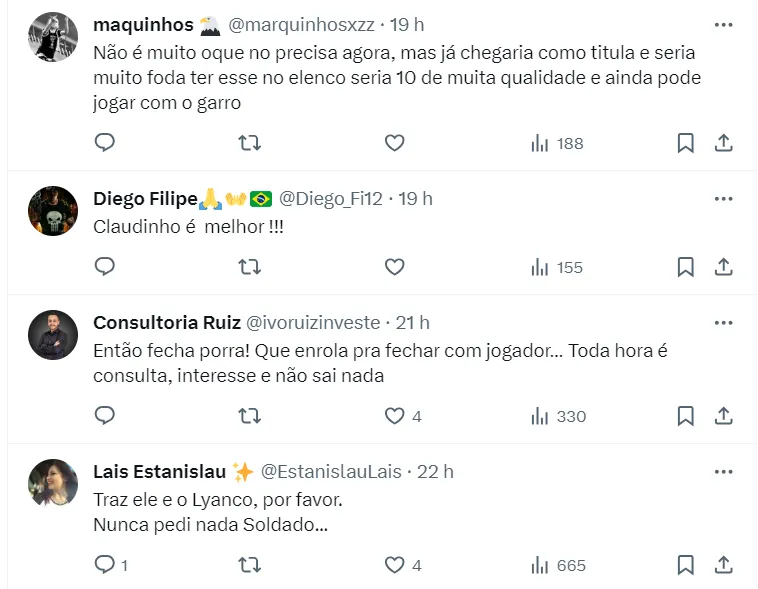This screenshot has height=589, width=758.
Task: Open the three-dot menu on Consultoria Ruiz's tweet
Action: pyautogui.click(x=723, y=323)
